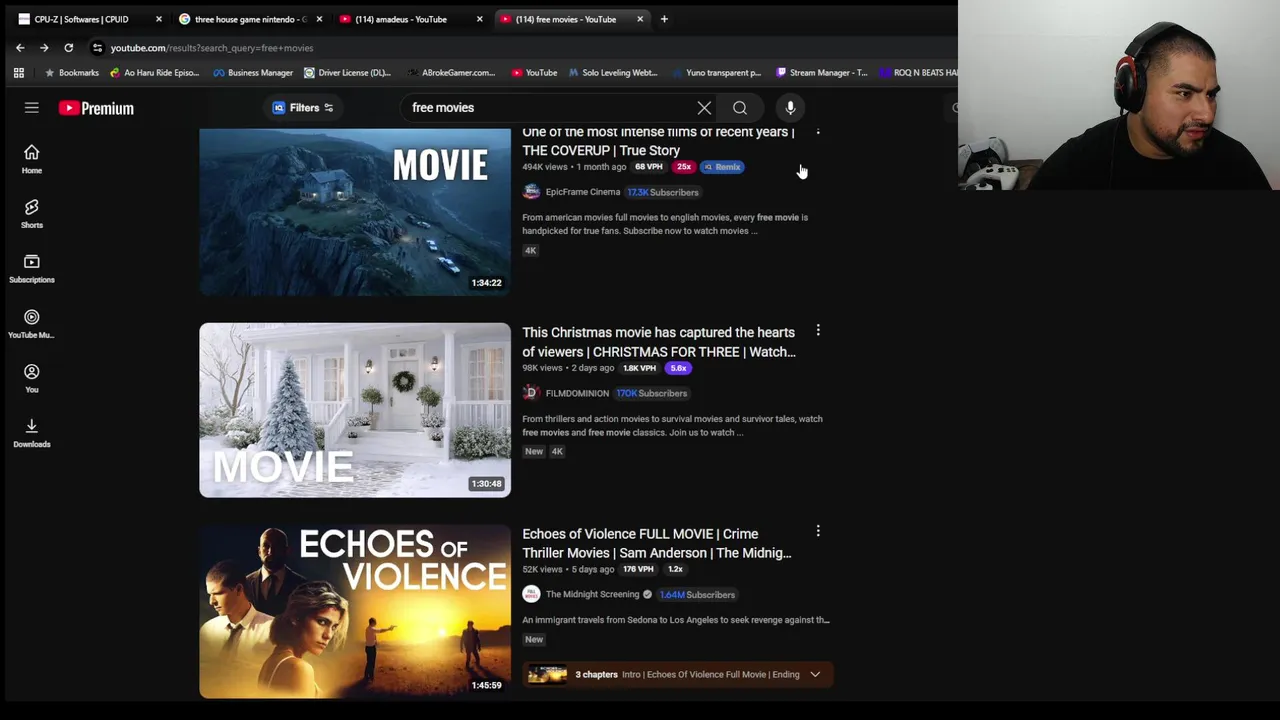
Task: Open the Ao Haru Ride bookmark
Action: click(154, 73)
